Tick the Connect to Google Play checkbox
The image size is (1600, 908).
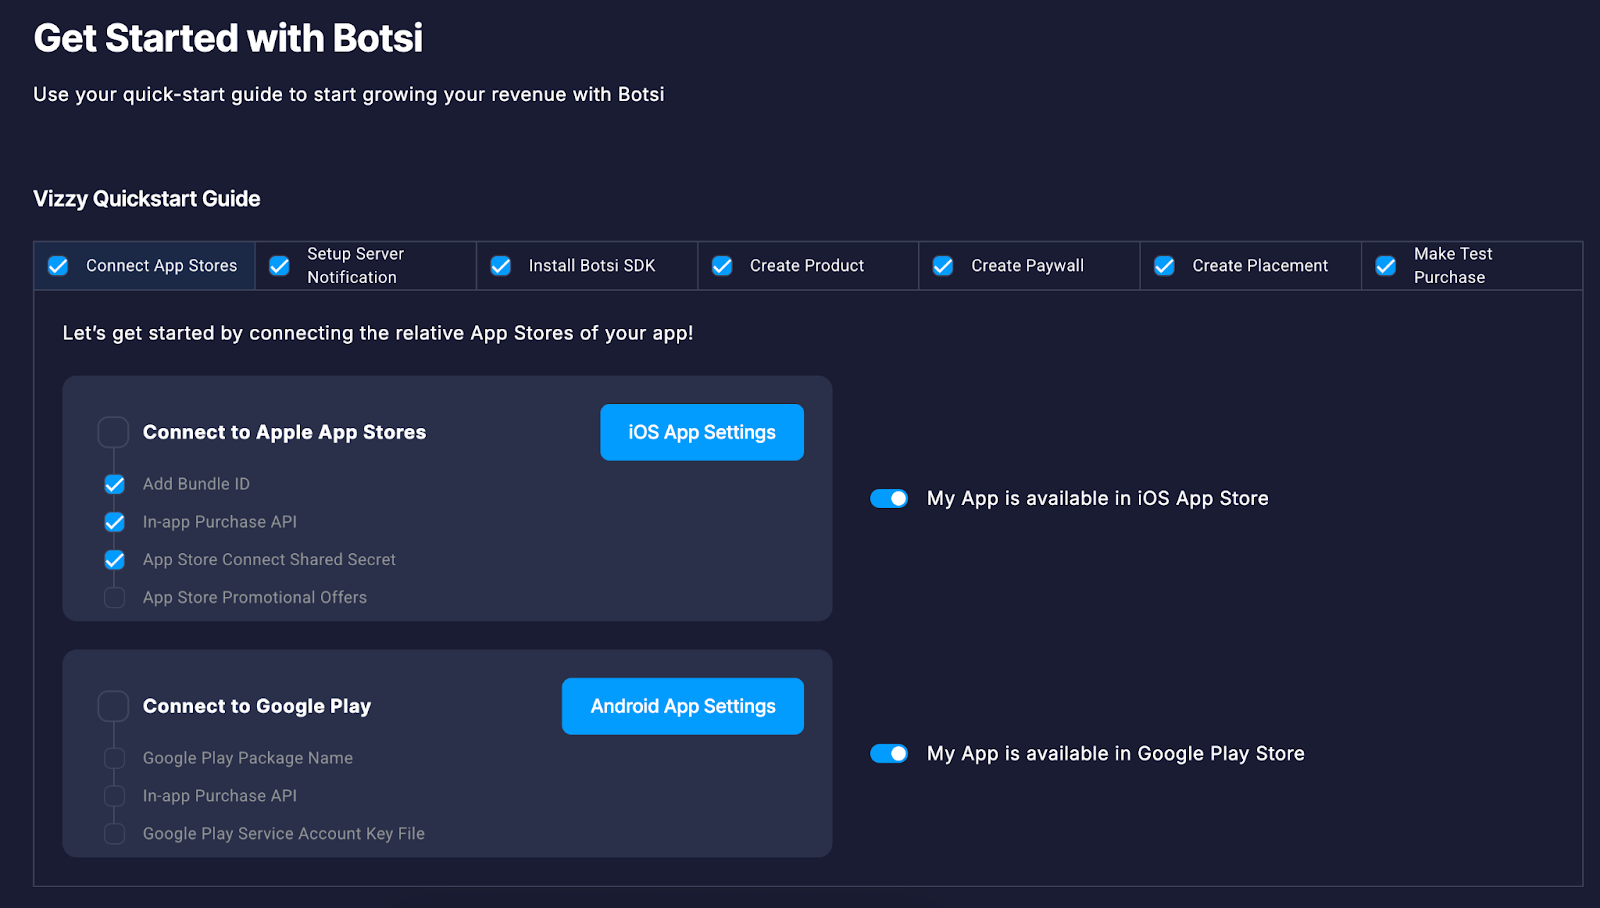click(x=113, y=706)
